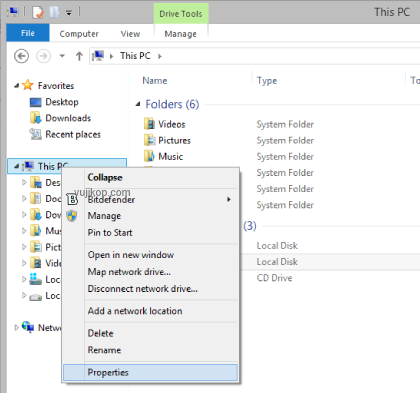This screenshot has width=420, height=393.
Task: Collapse the This PC tree node arrow
Action: pyautogui.click(x=16, y=166)
